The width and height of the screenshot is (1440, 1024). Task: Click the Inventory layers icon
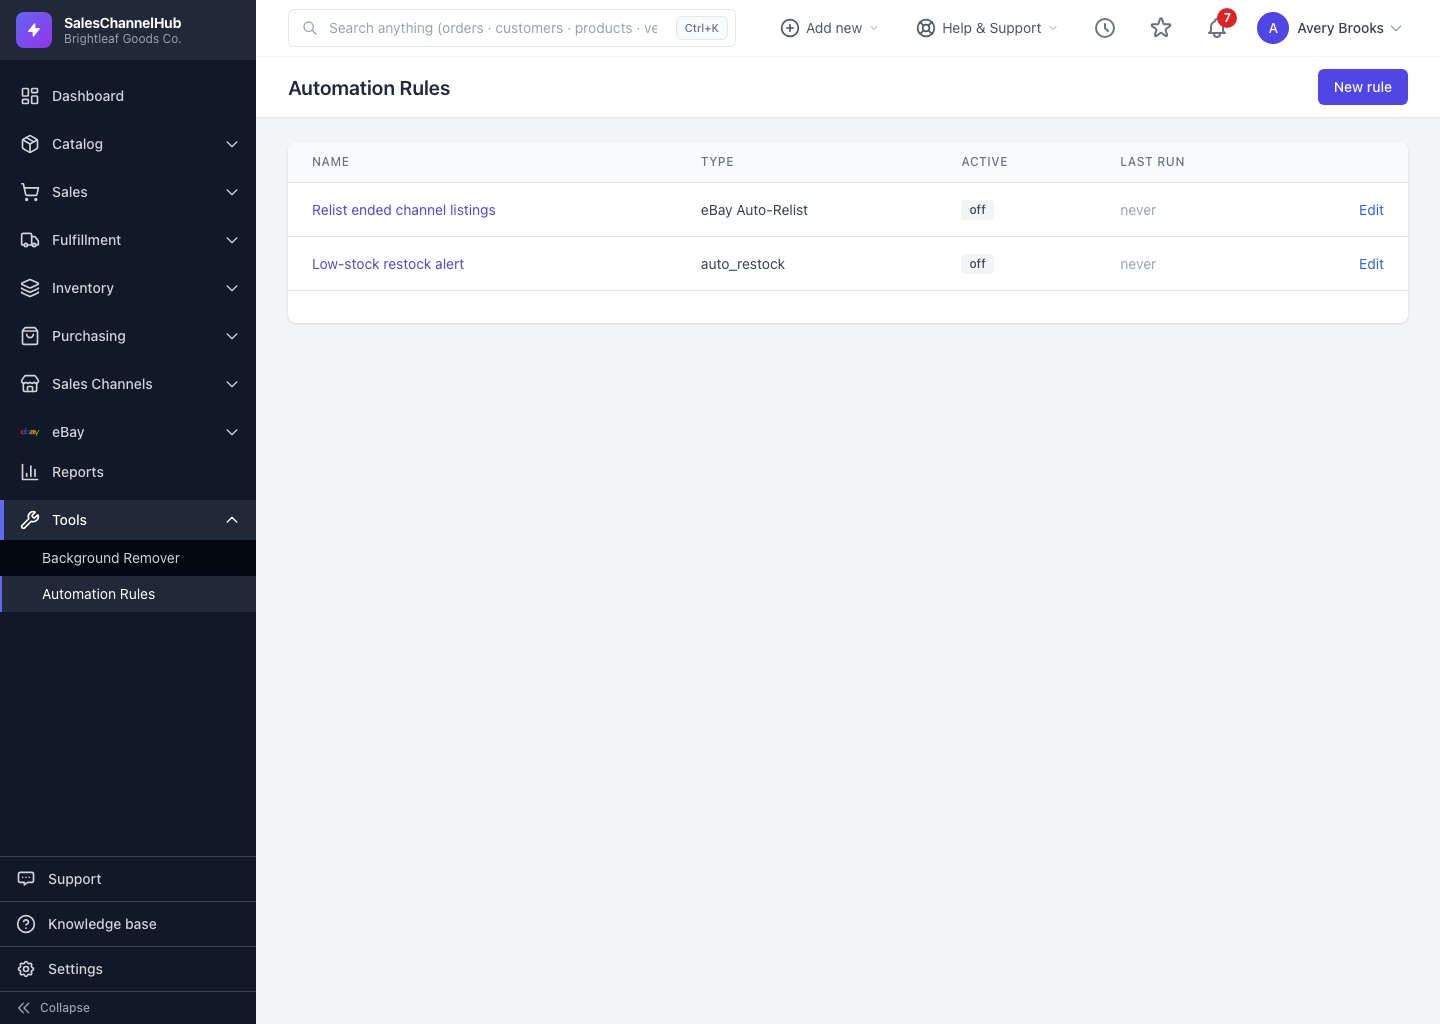pos(30,288)
